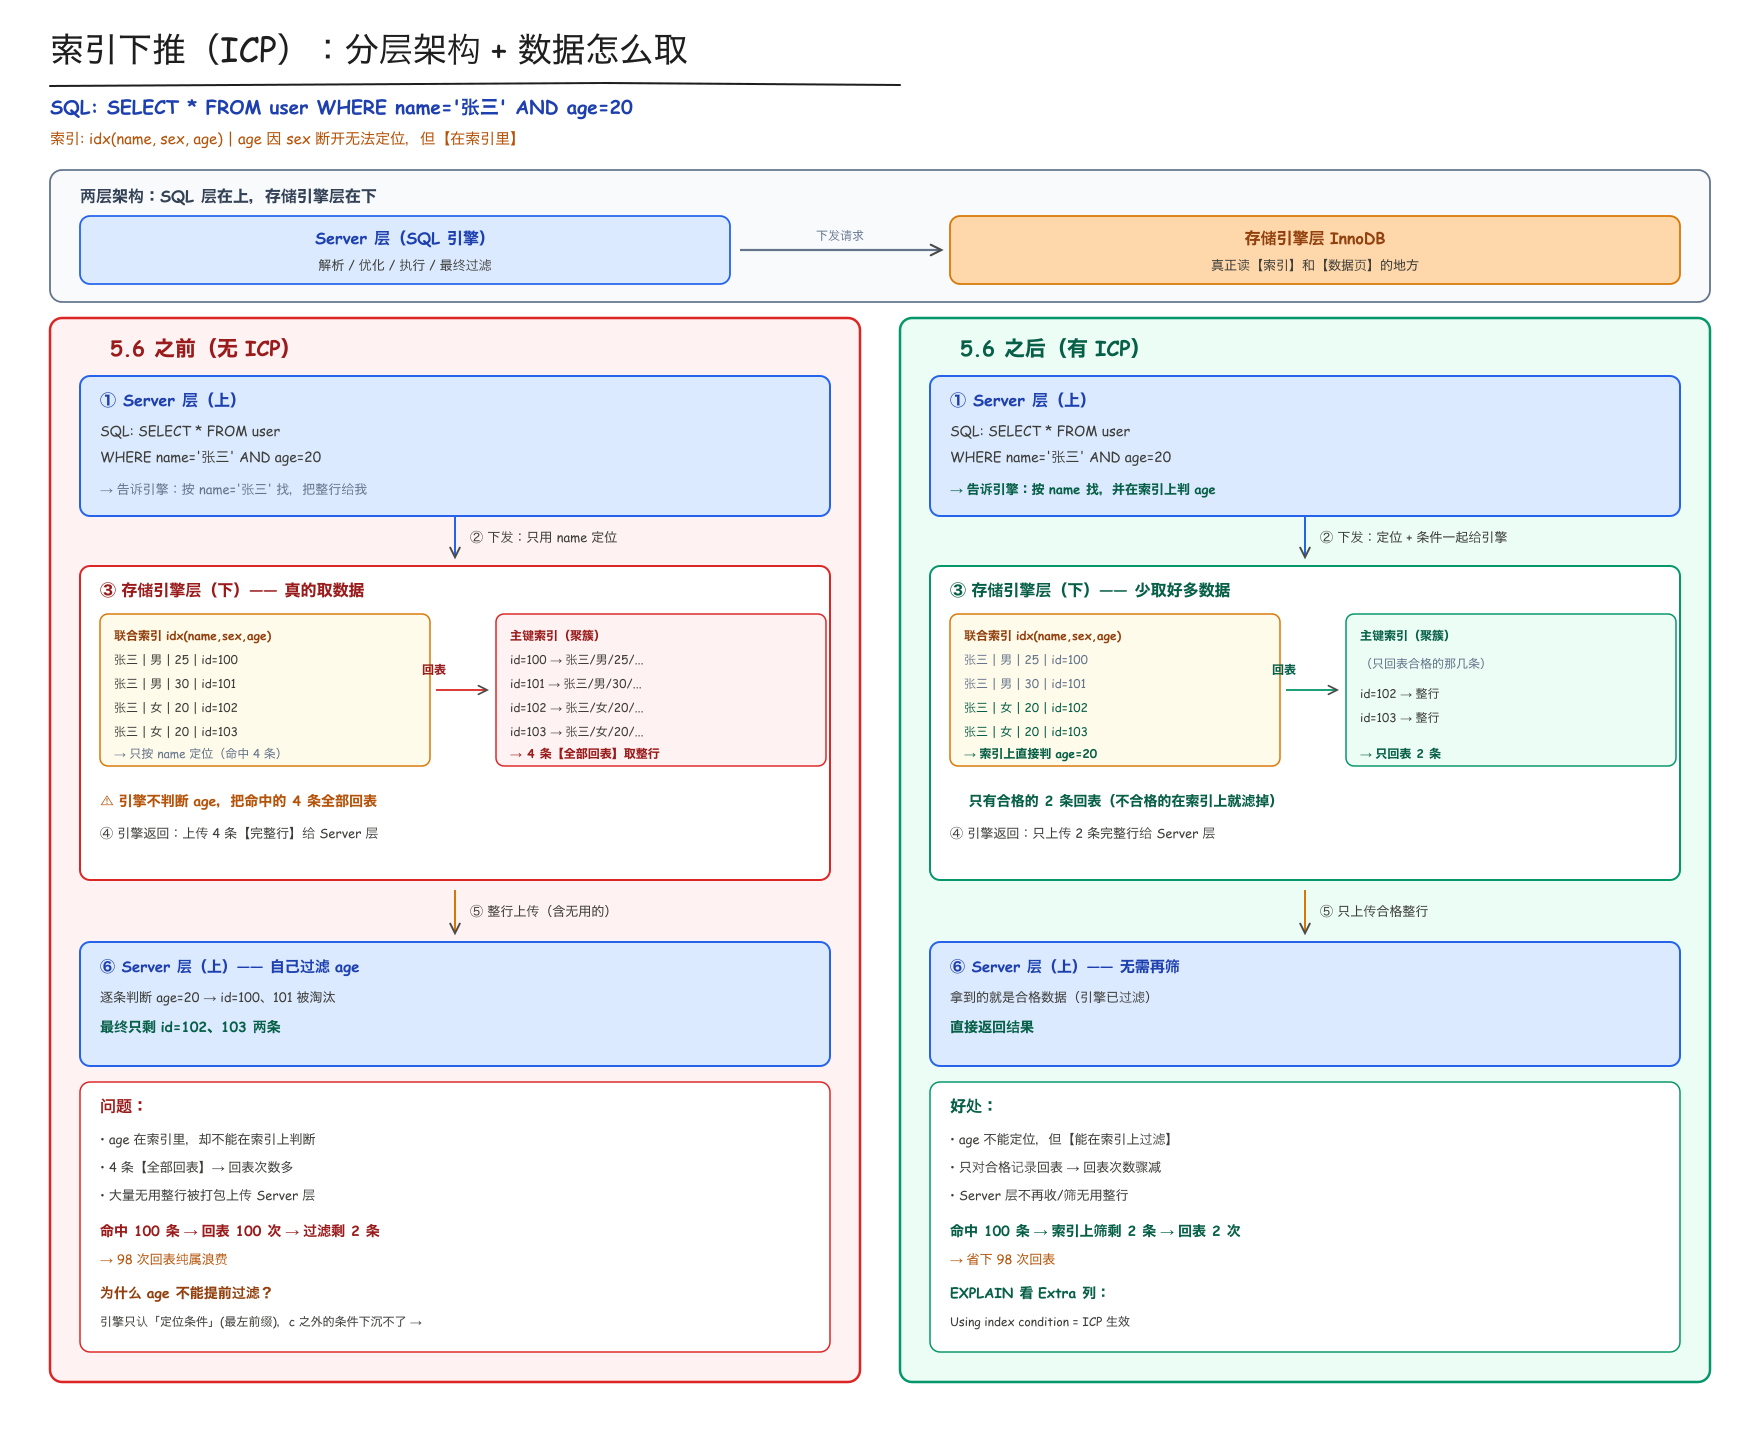This screenshot has height=1440, width=1760.
Task: Click '→ 索引上直接判 age=20'
Action: click(x=1030, y=754)
